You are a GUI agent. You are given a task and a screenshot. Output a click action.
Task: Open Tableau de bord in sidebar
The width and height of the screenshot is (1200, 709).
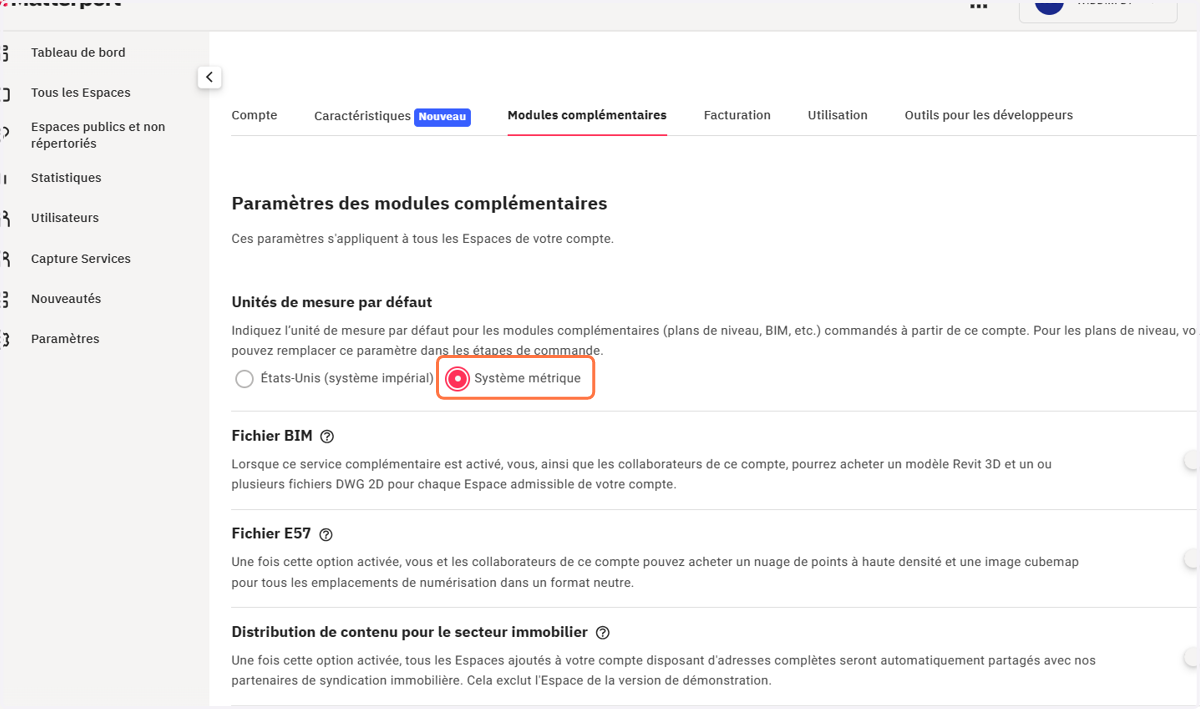(x=78, y=52)
